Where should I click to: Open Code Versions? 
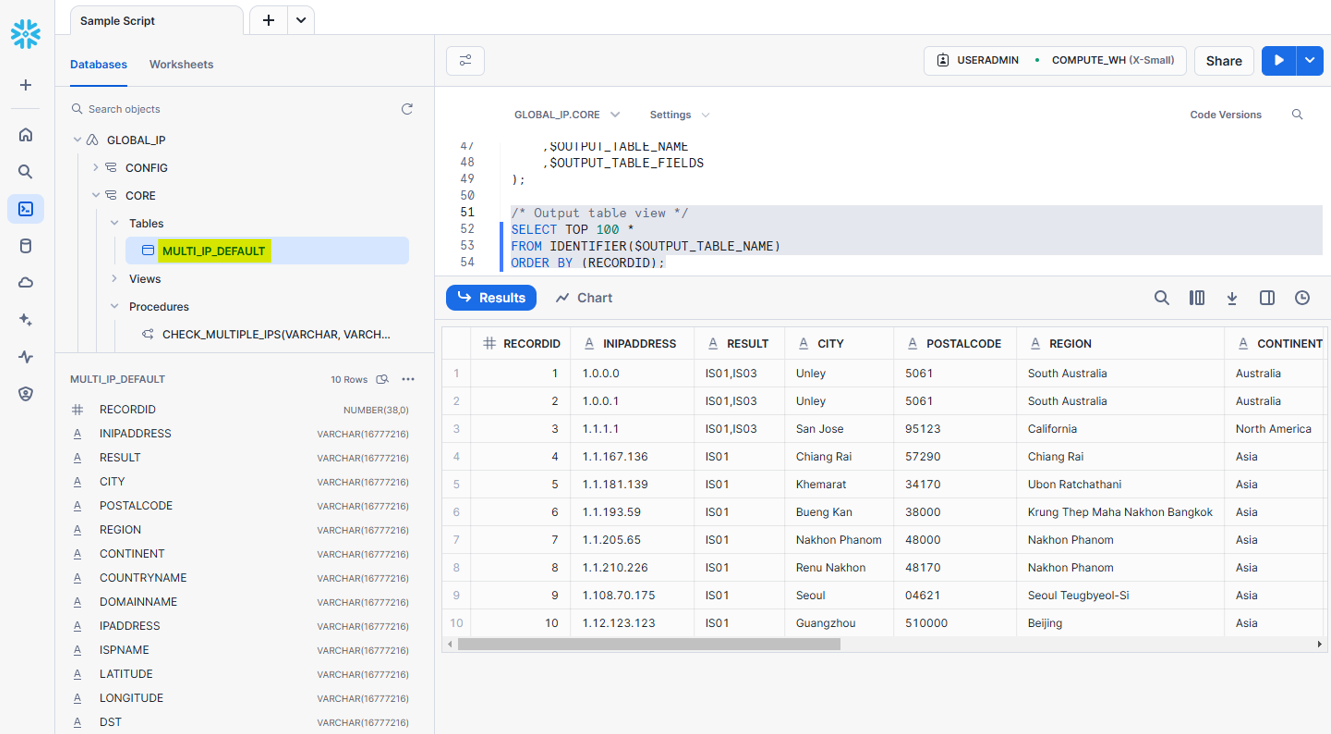[1225, 115]
